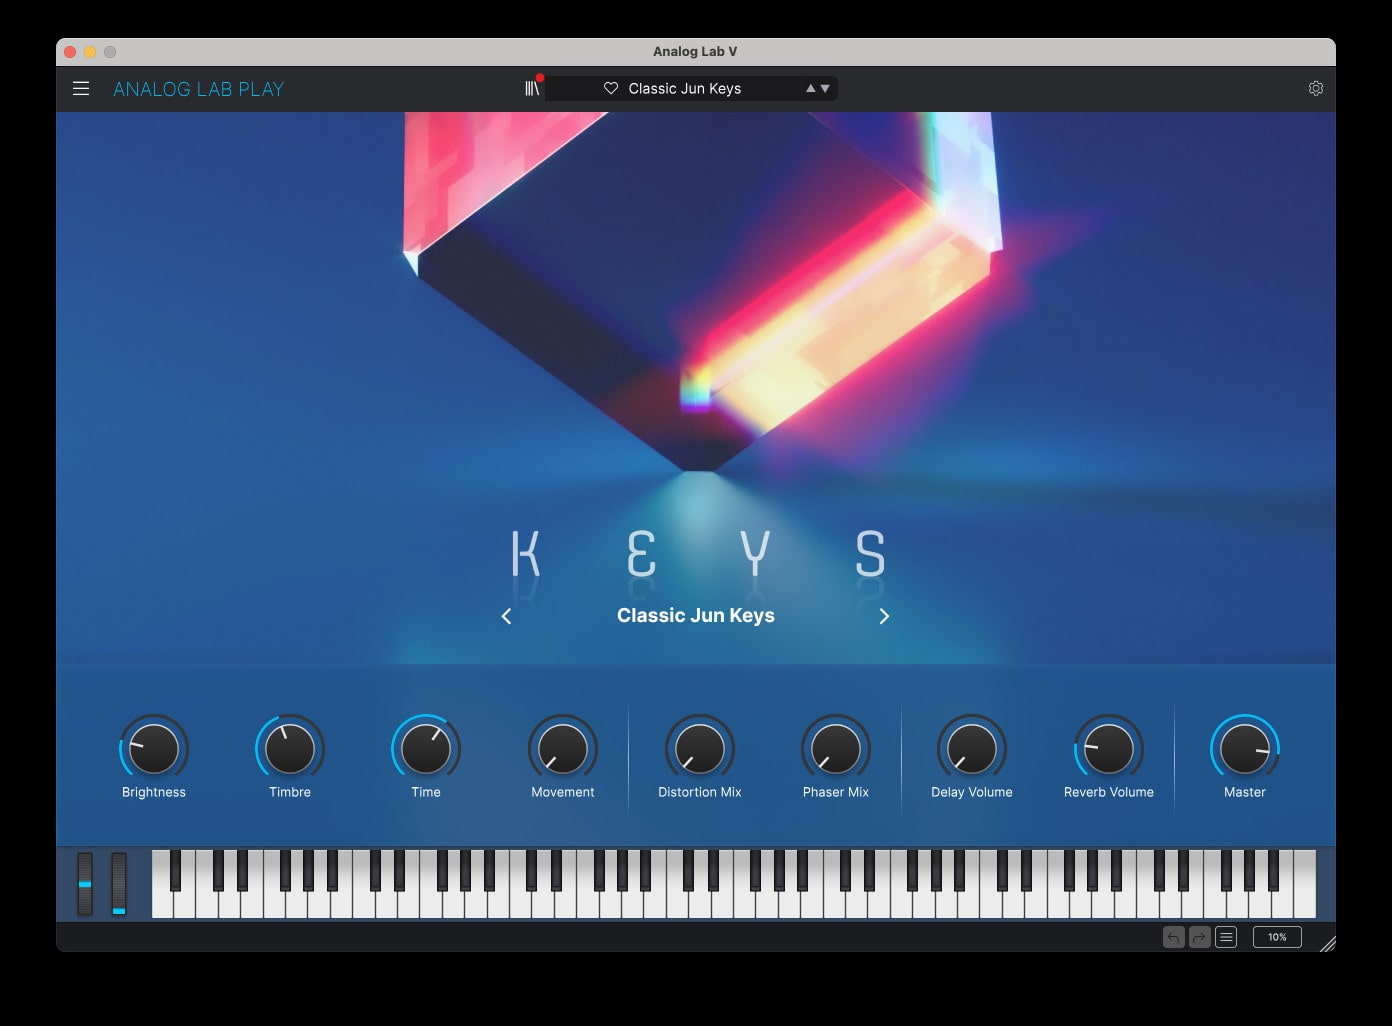
Task: Click the 10% CPU meter
Action: tap(1277, 937)
